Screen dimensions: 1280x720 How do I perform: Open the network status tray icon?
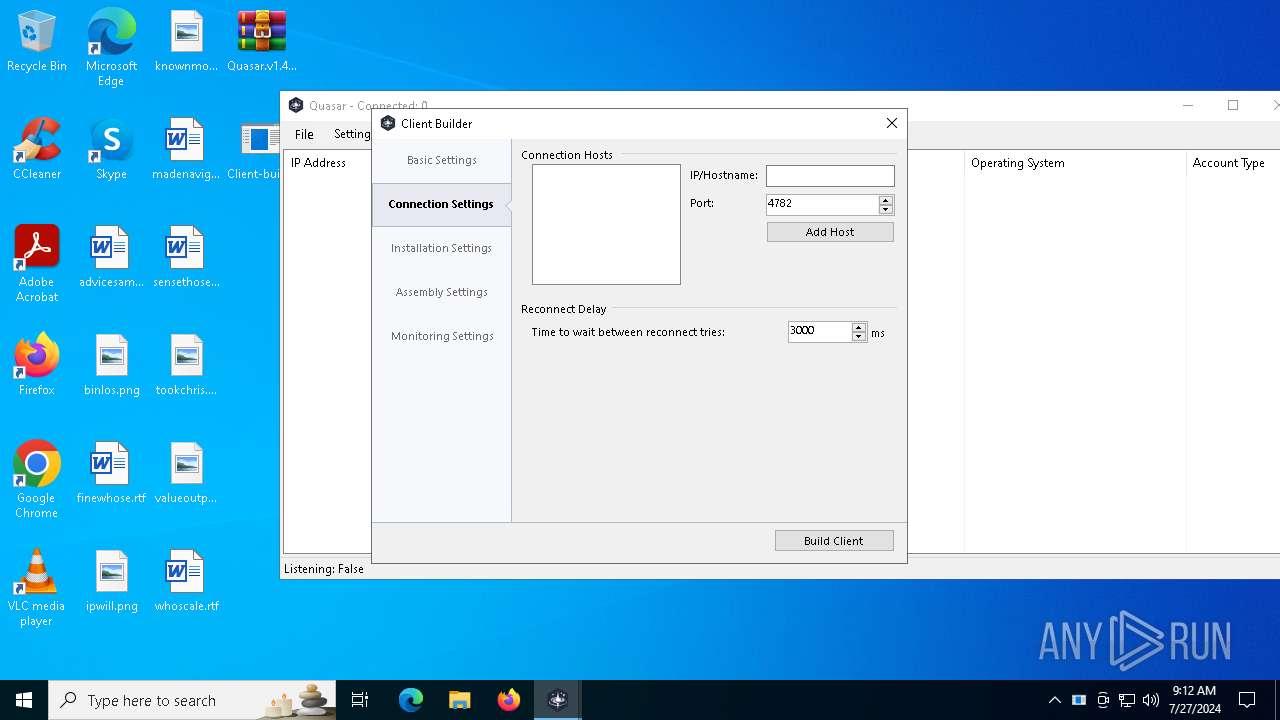pos(1127,700)
